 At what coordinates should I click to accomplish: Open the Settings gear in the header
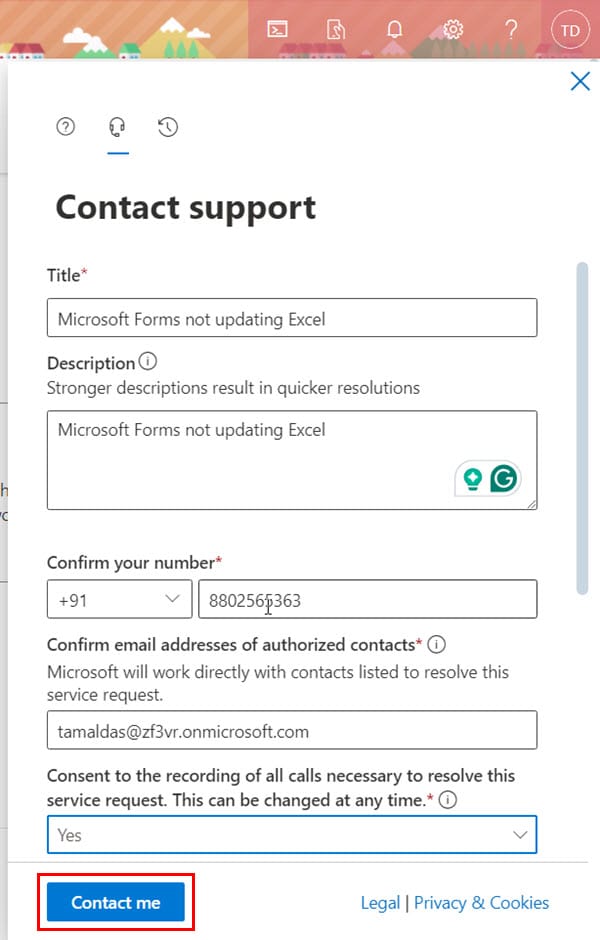(453, 29)
